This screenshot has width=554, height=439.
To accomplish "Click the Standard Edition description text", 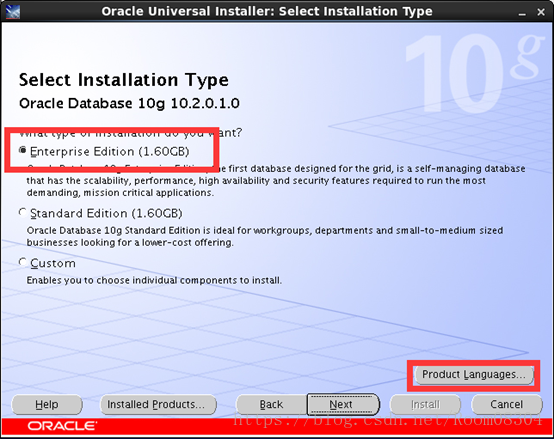I will click(x=265, y=236).
